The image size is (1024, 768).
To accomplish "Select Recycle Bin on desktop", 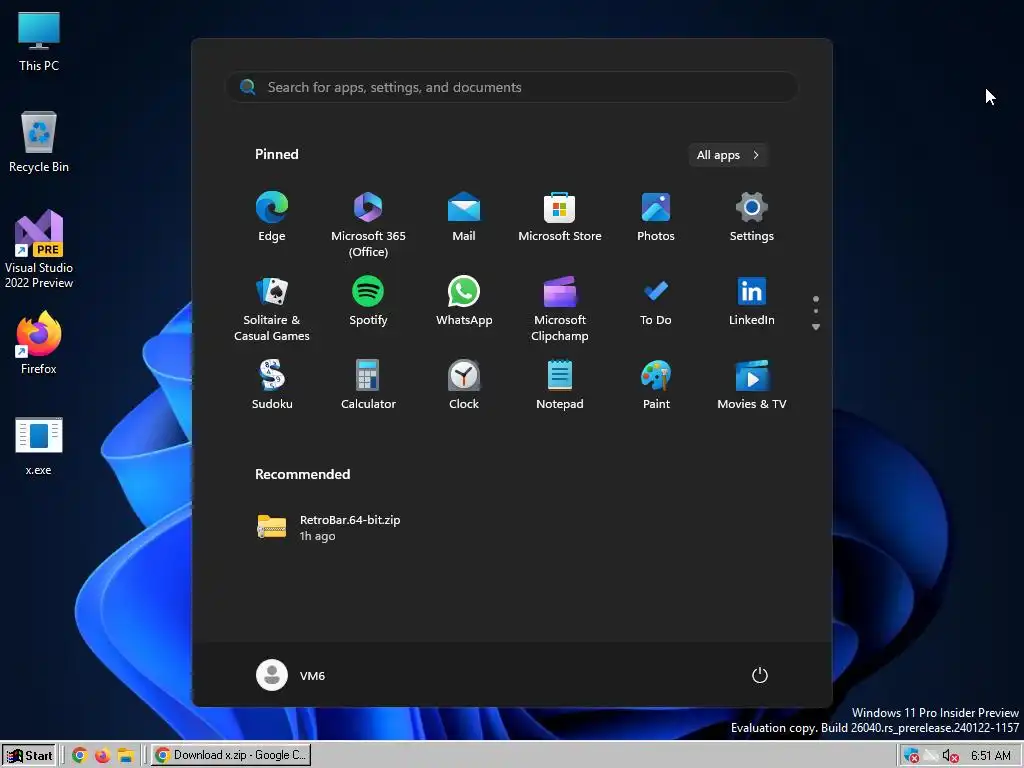I will [x=39, y=142].
